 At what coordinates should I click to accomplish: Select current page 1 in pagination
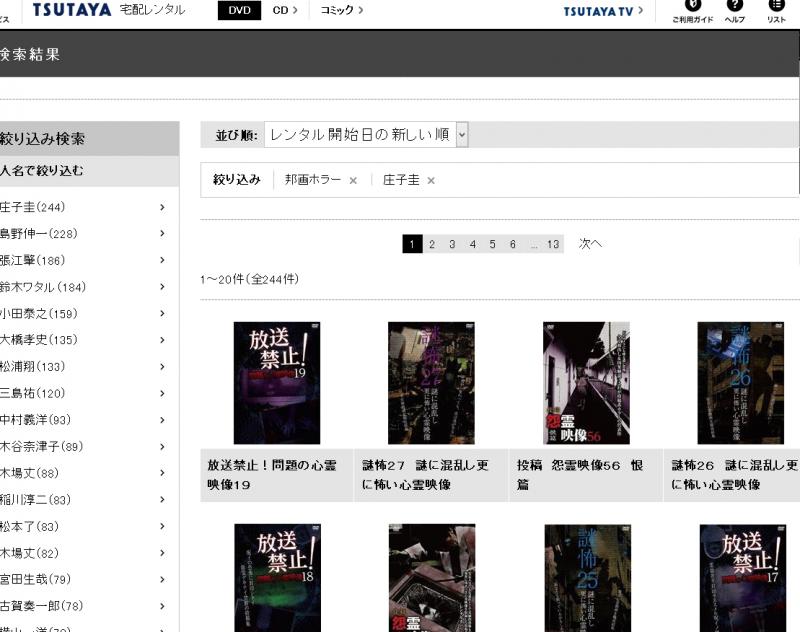tap(412, 244)
